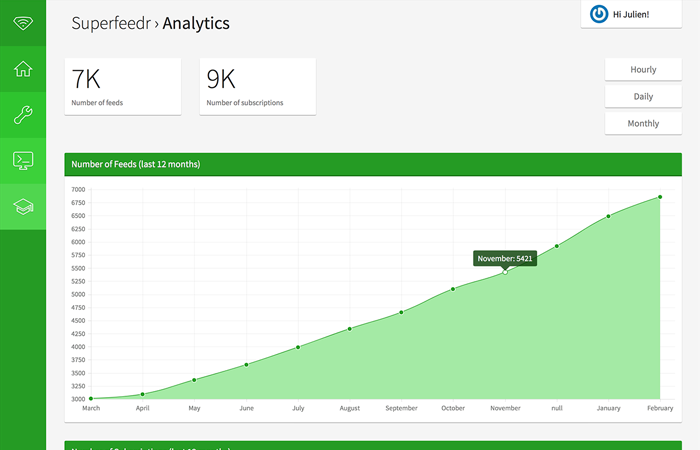The image size is (700, 450).
Task: Click the February data point on chart
Action: click(x=660, y=197)
